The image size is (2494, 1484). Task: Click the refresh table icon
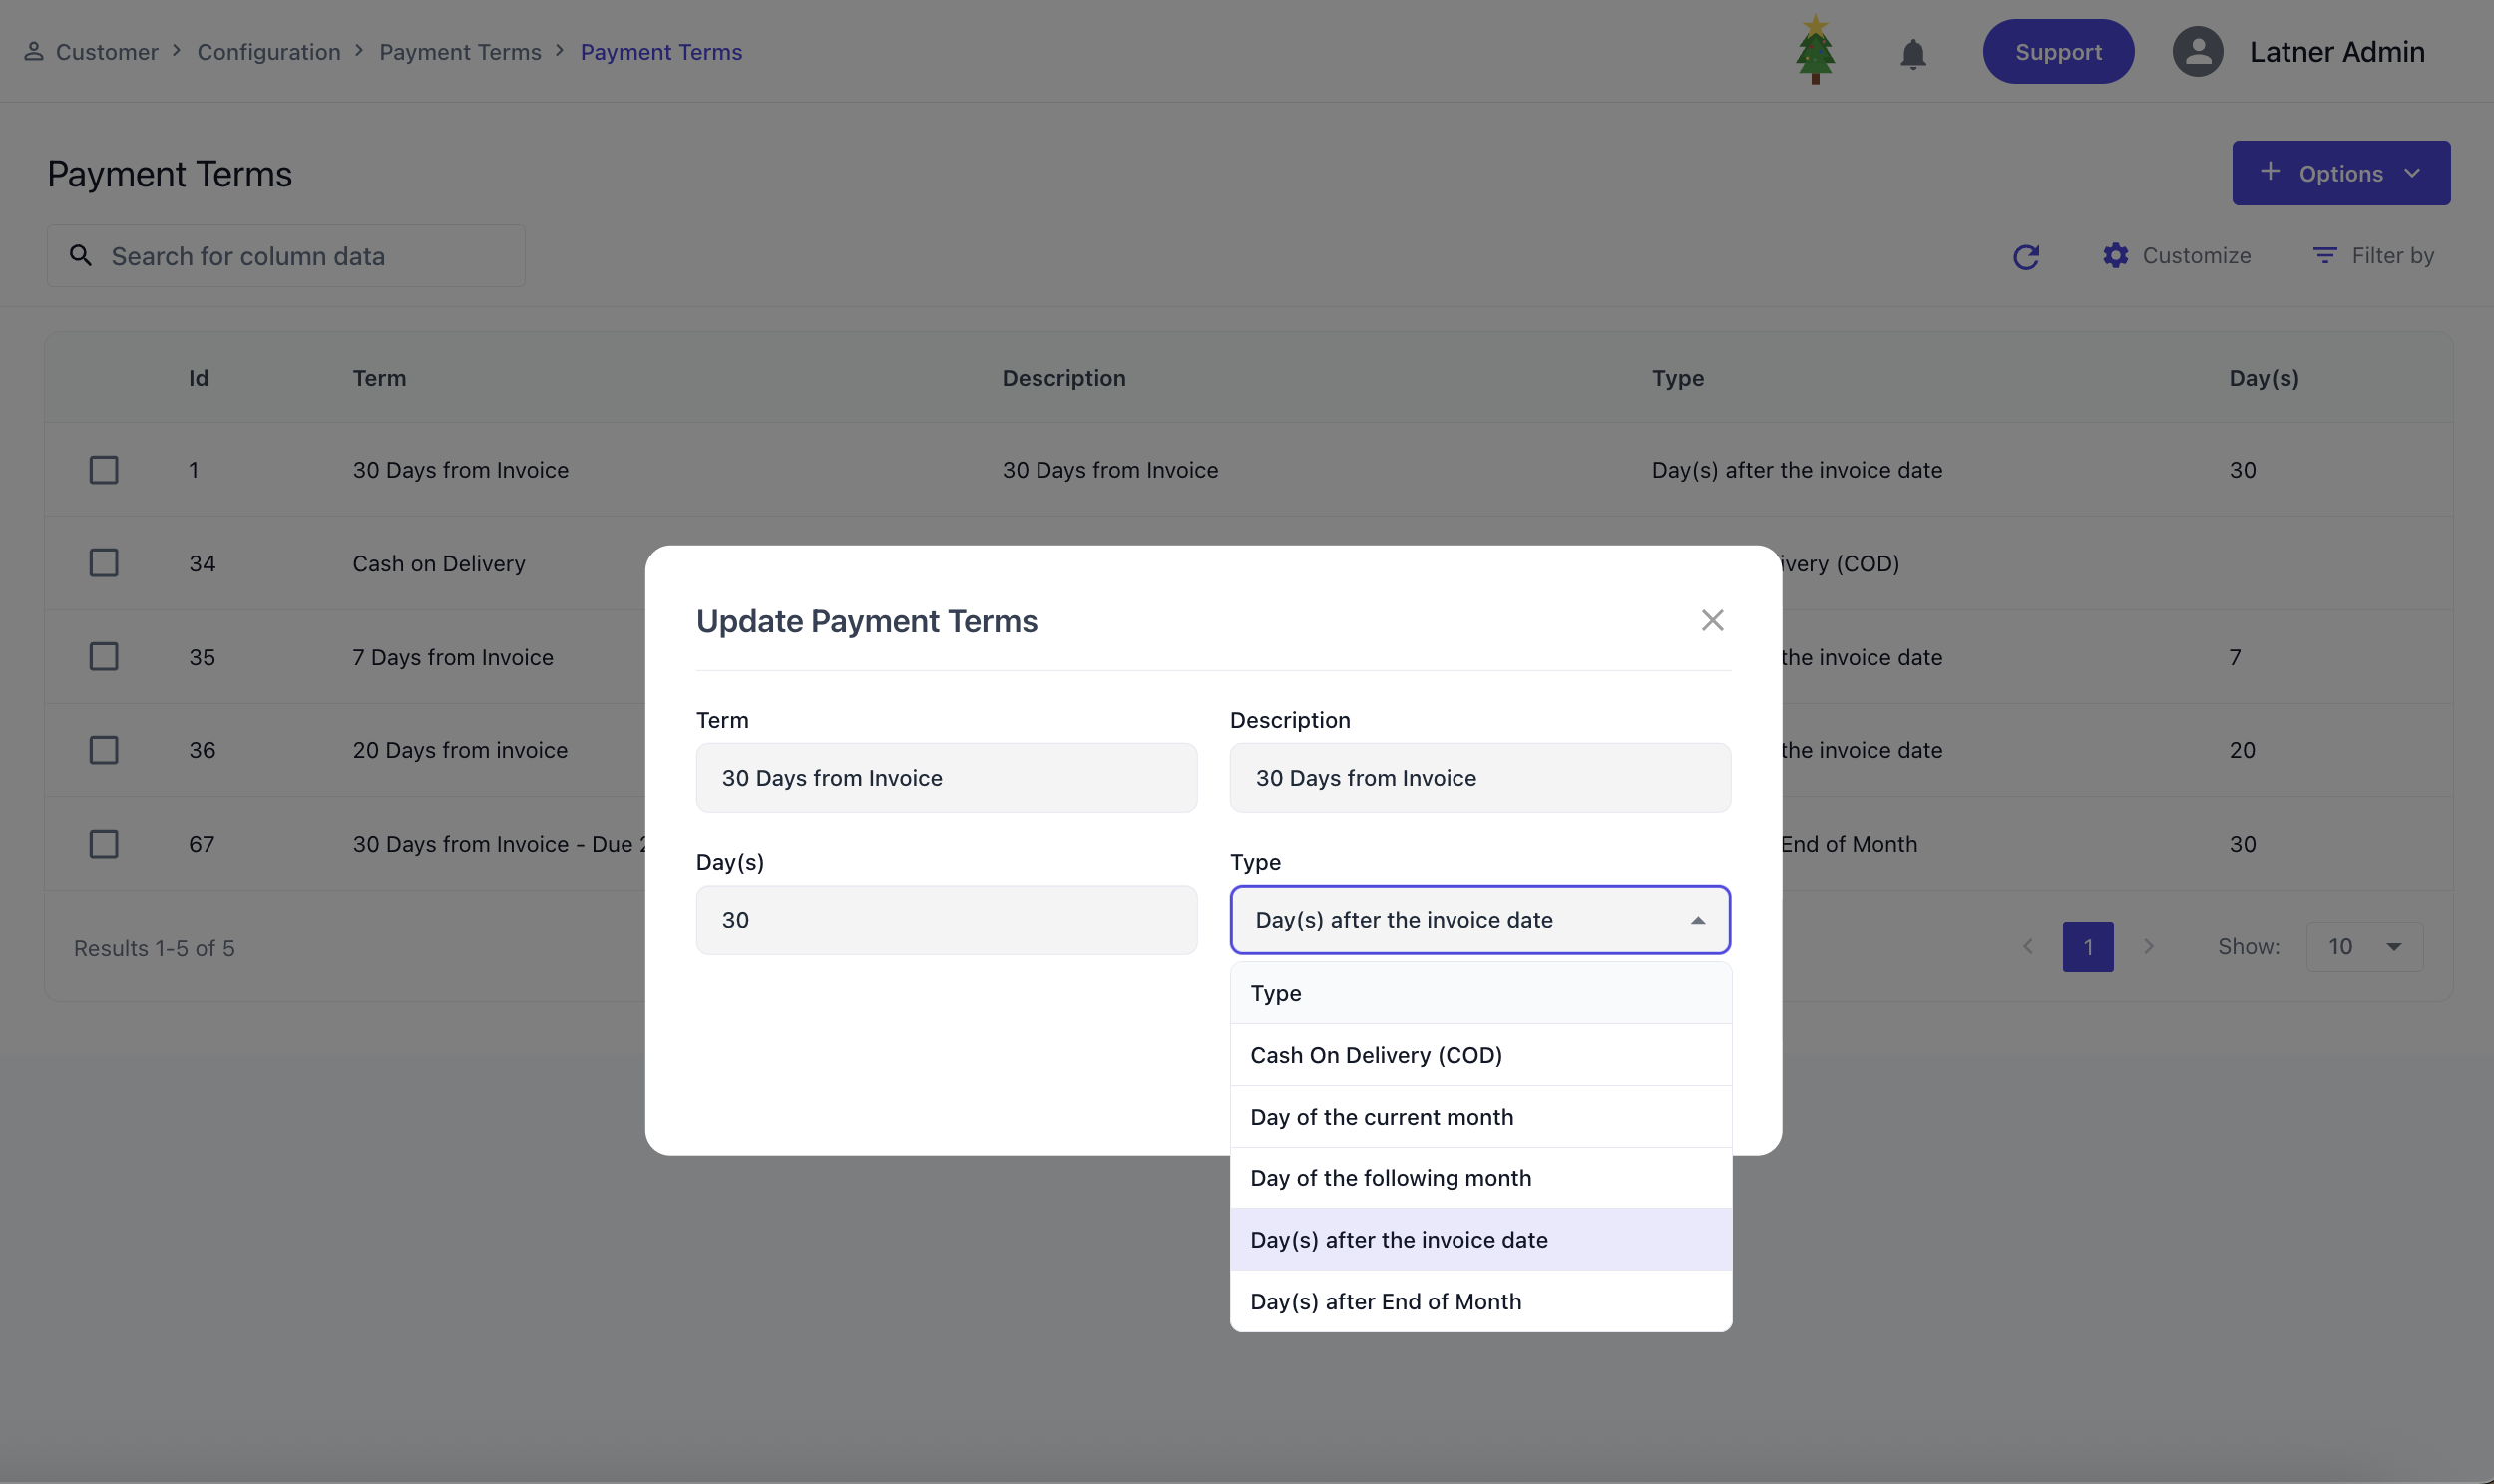point(2025,257)
